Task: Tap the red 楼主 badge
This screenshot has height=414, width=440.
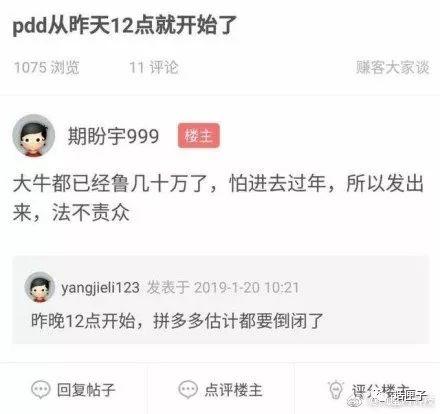Action: (199, 136)
